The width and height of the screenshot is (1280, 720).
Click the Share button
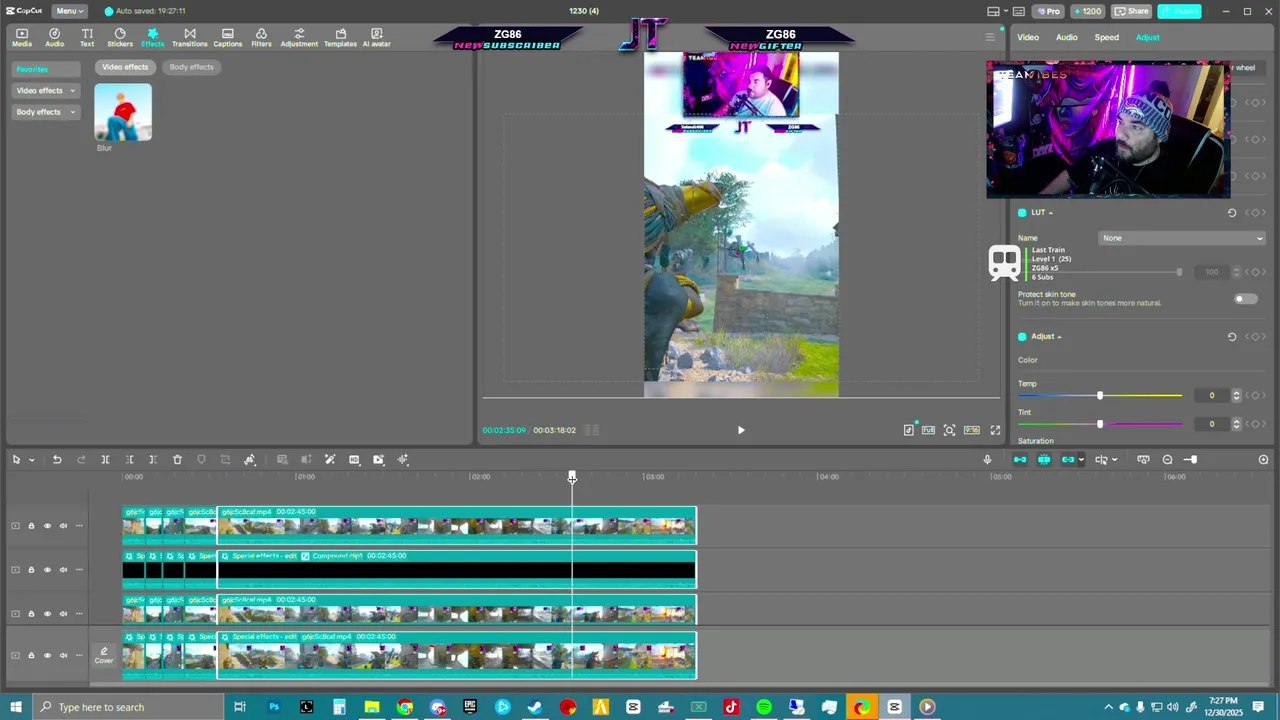coord(1132,11)
